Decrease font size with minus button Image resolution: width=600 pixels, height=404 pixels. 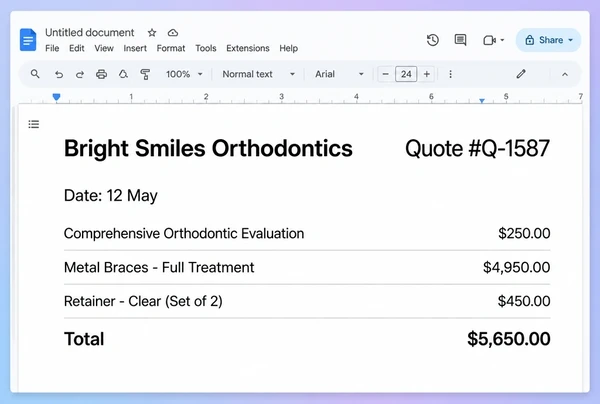pyautogui.click(x=386, y=74)
